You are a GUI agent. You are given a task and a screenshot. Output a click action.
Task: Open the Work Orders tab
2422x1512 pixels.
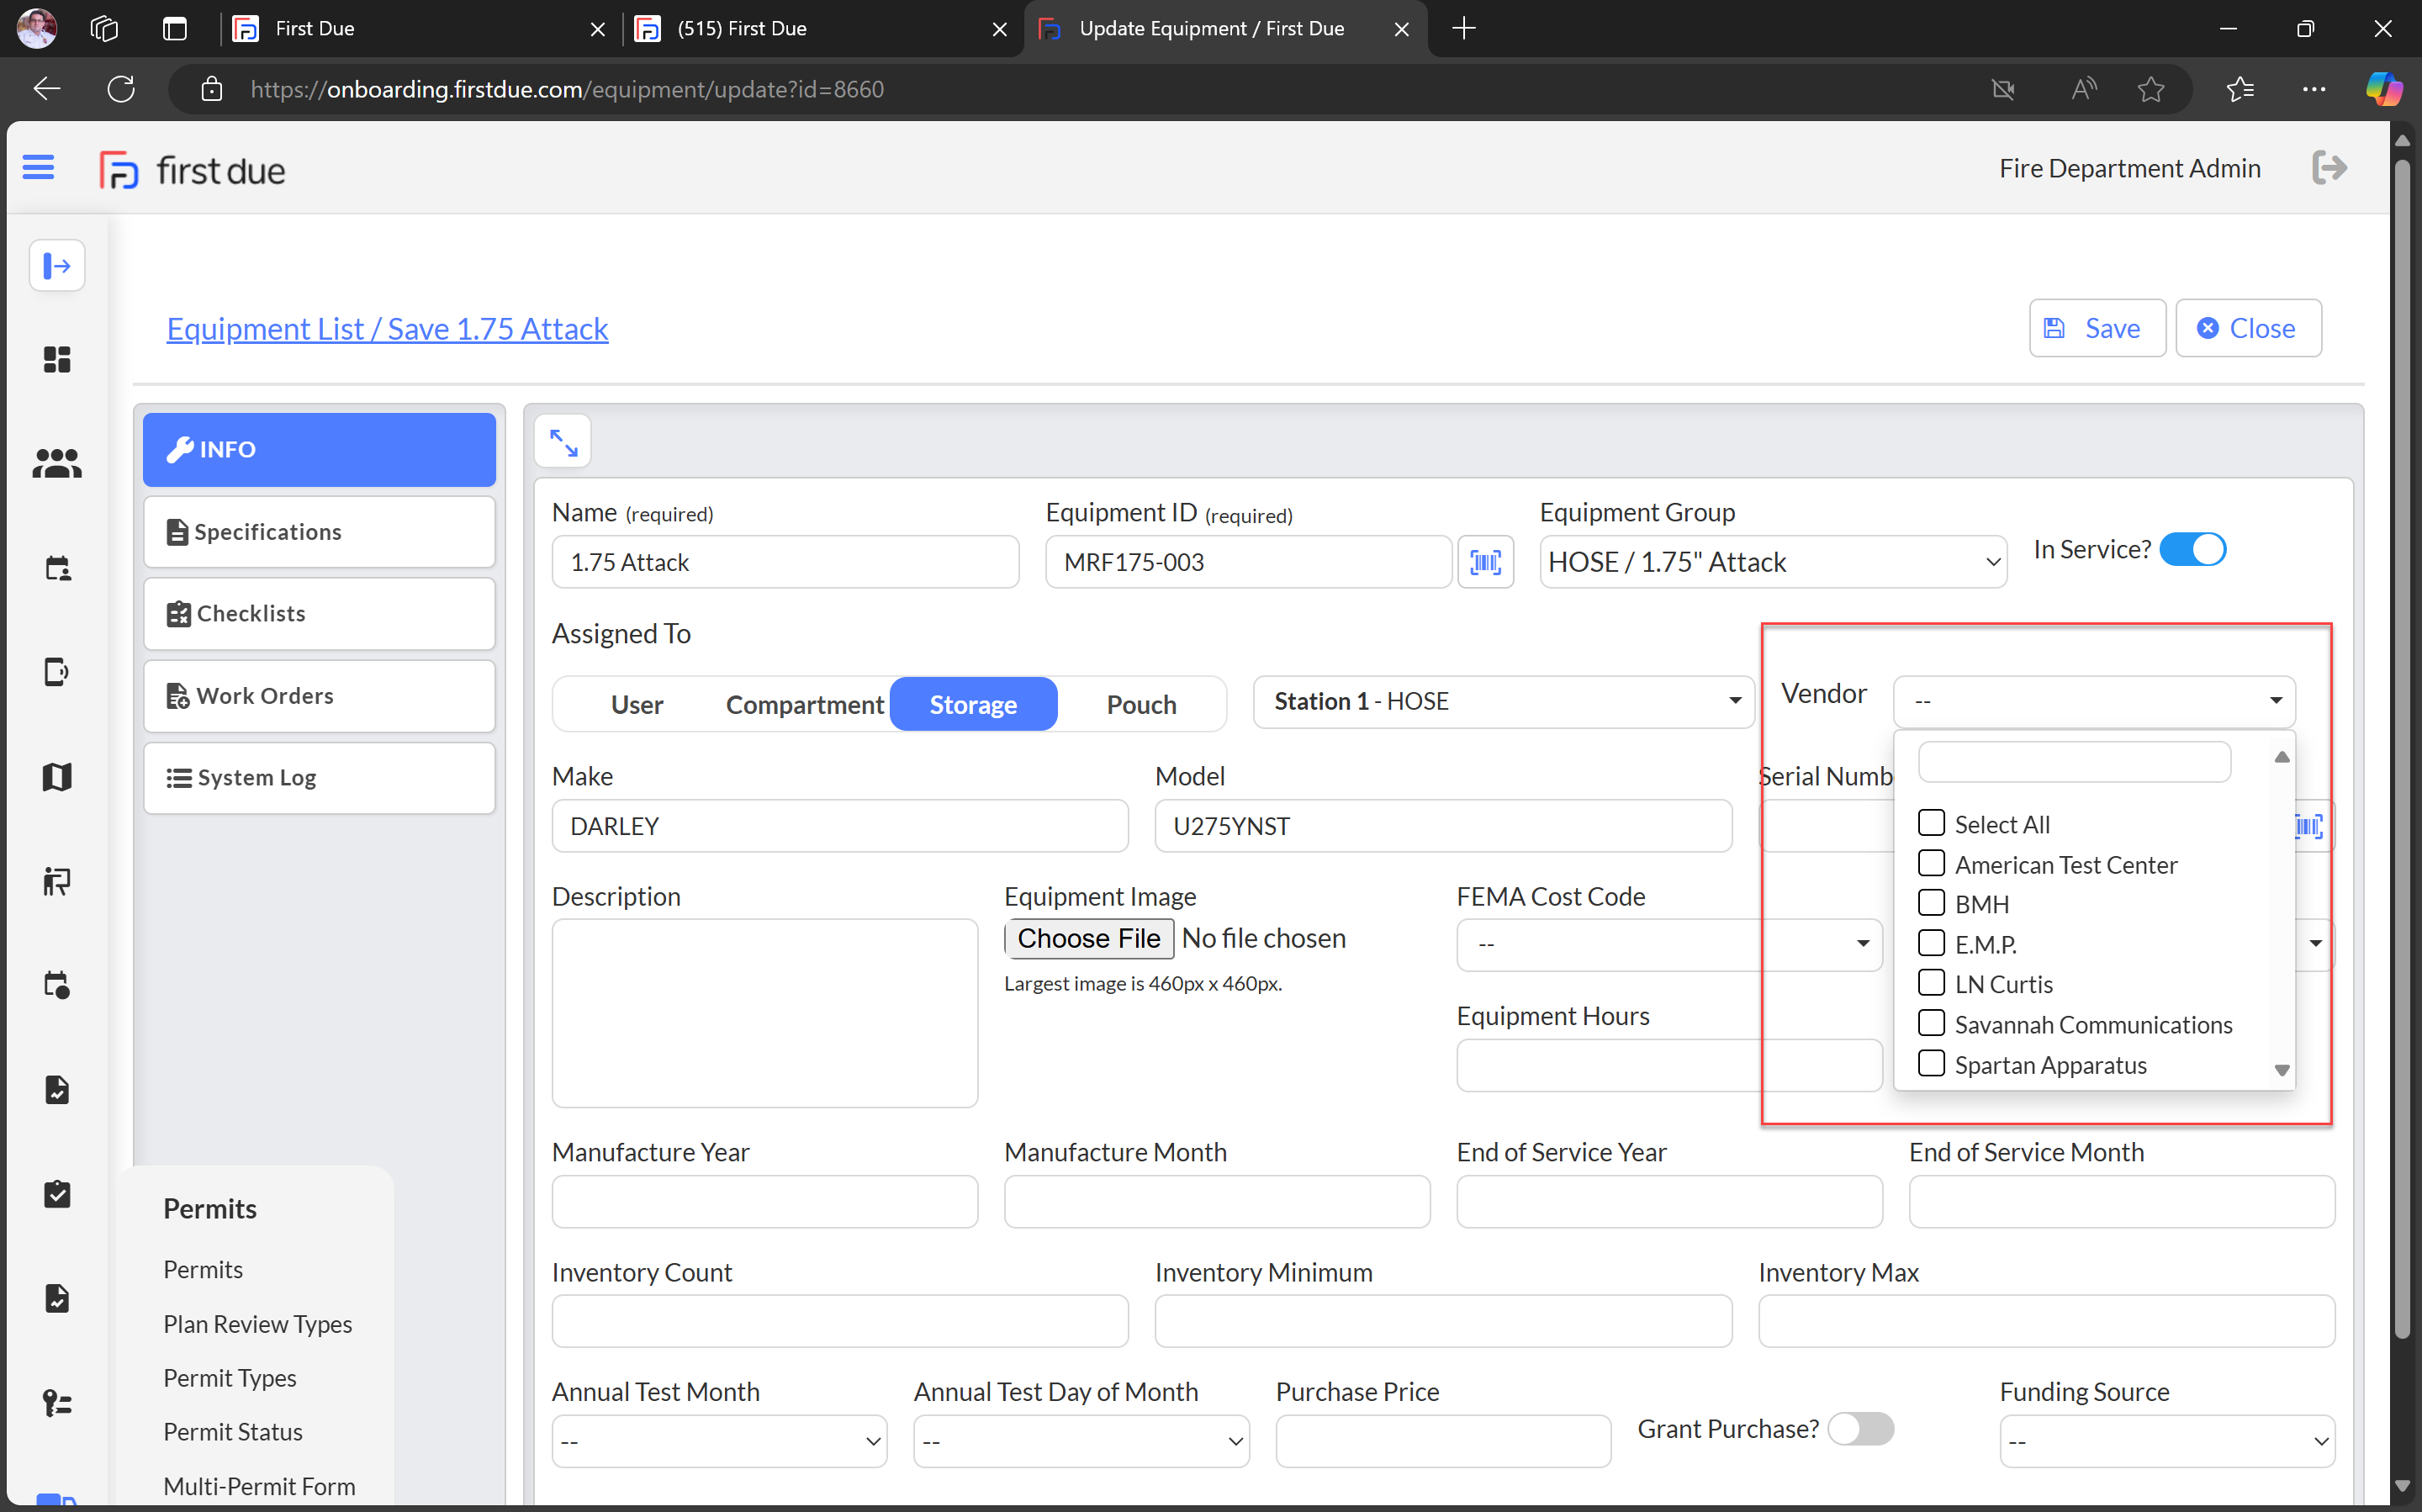pos(319,696)
